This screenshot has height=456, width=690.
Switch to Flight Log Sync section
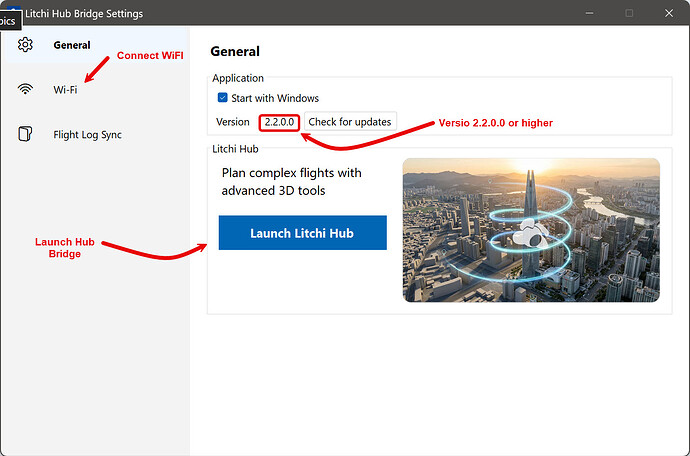pos(97,134)
